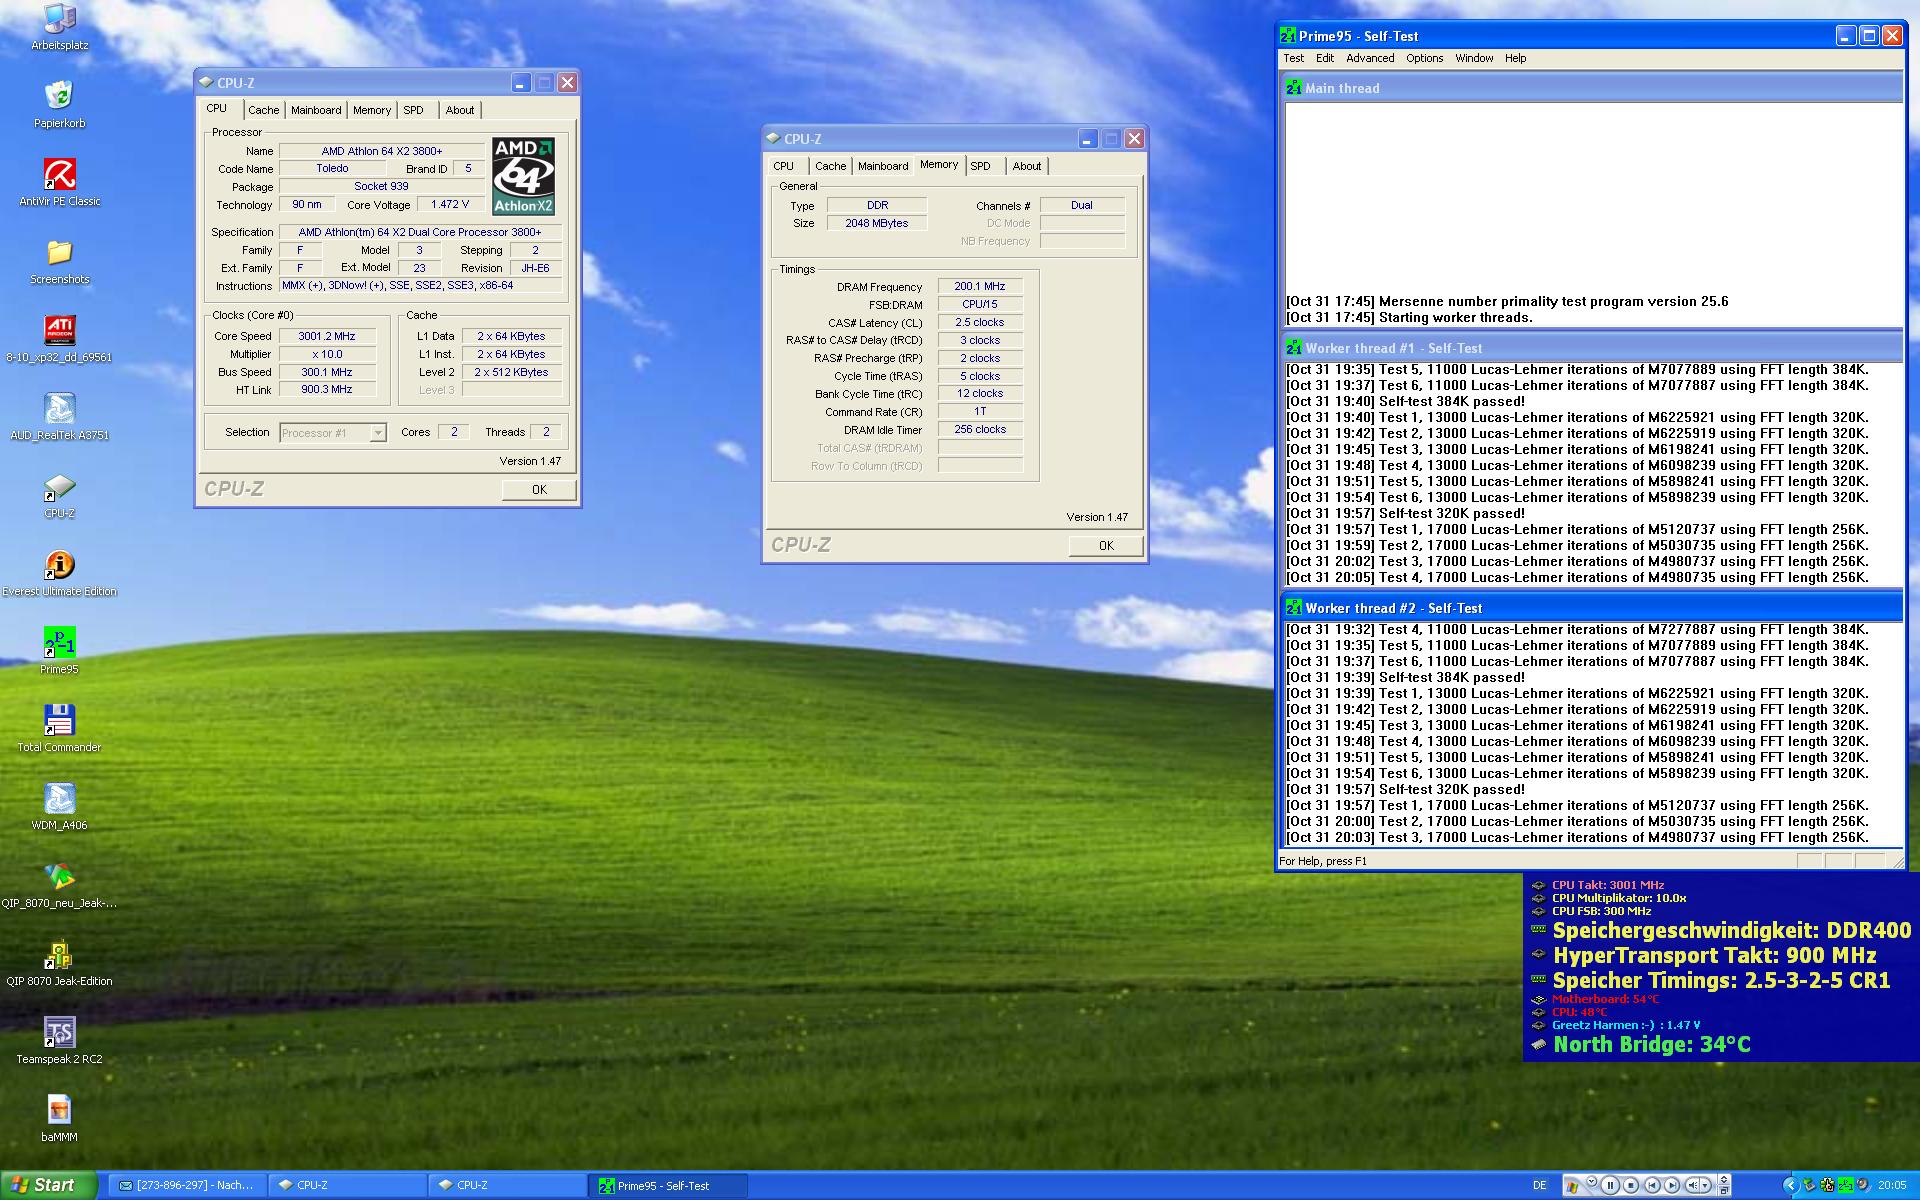
Task: Click the DE language indicator in taskbar
Action: 1539,1185
